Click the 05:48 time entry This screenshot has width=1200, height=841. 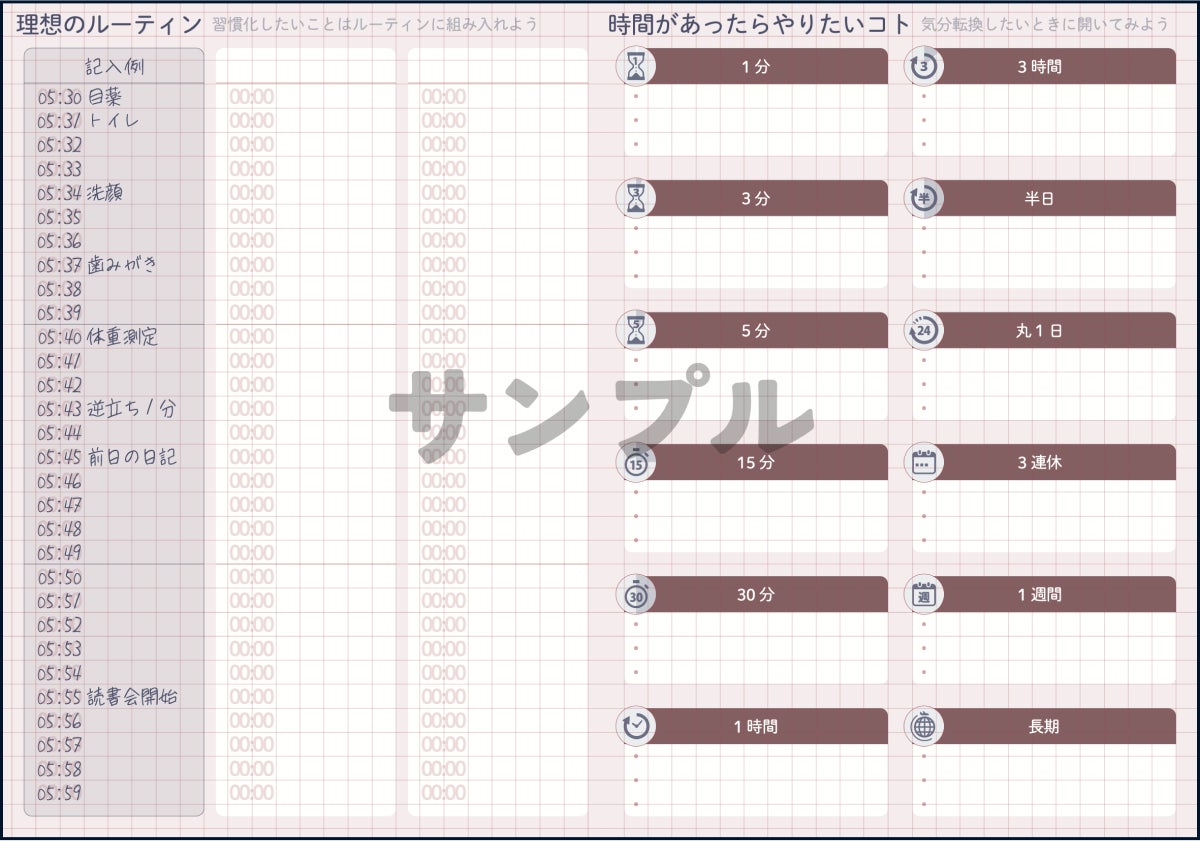pos(60,529)
